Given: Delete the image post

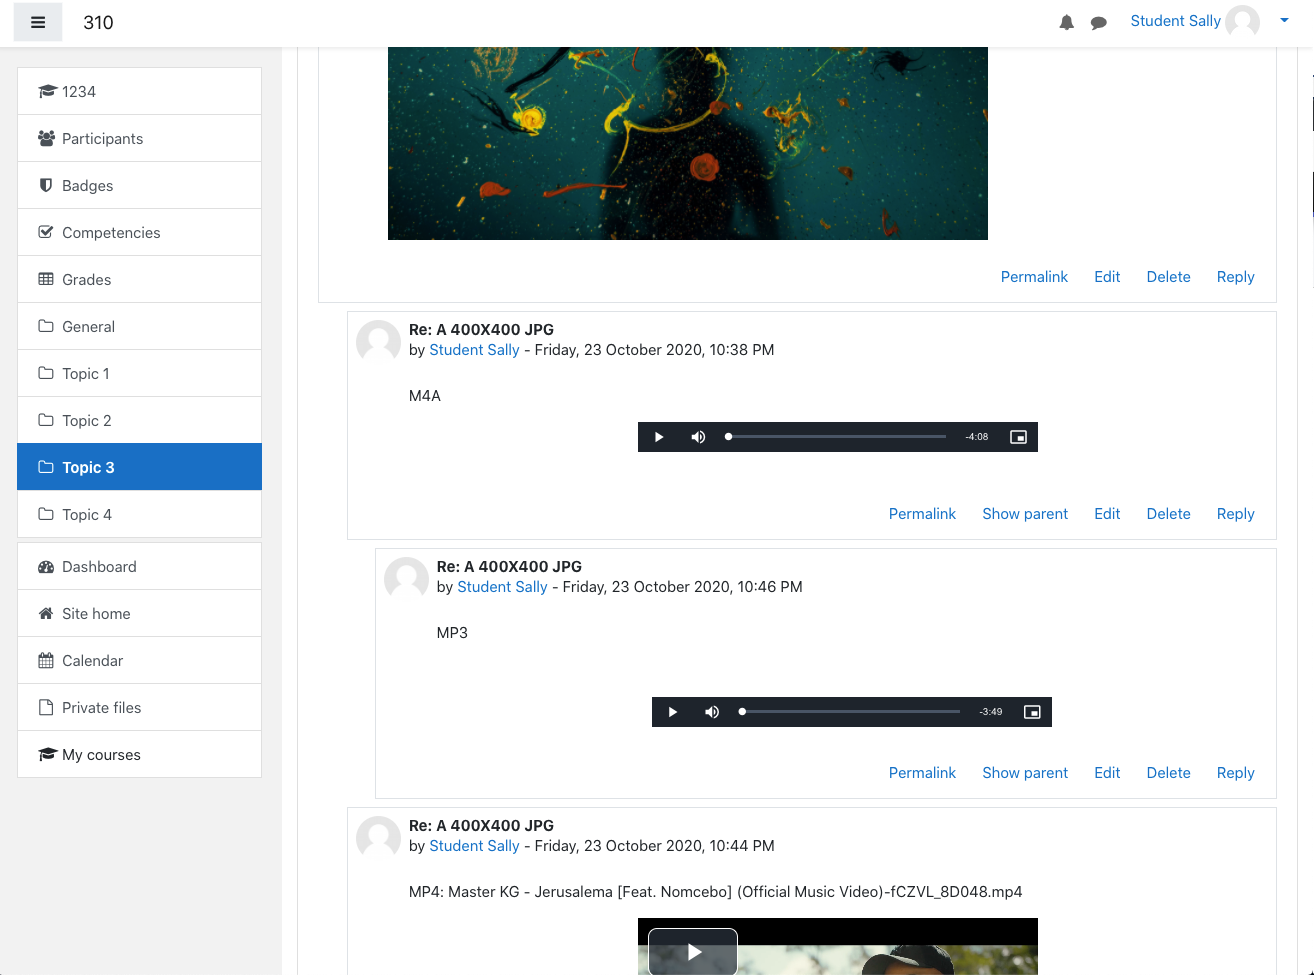Looking at the screenshot, I should click(1168, 277).
